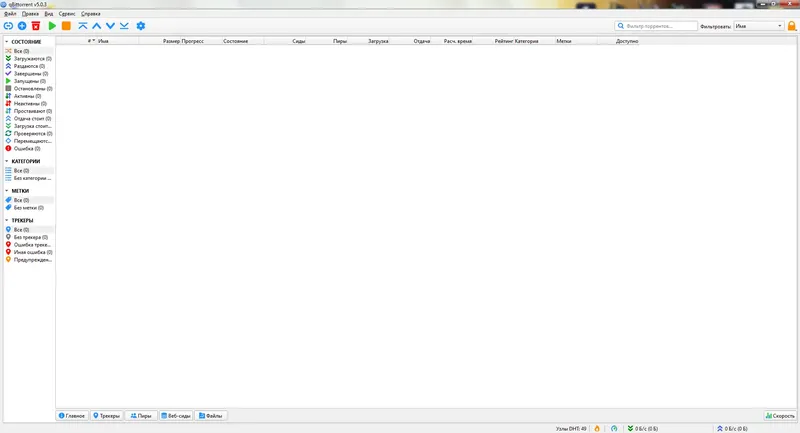Viewport: 800px width, 433px height.
Task: Select the Загружаются (0) status filter
Action: pos(29,59)
